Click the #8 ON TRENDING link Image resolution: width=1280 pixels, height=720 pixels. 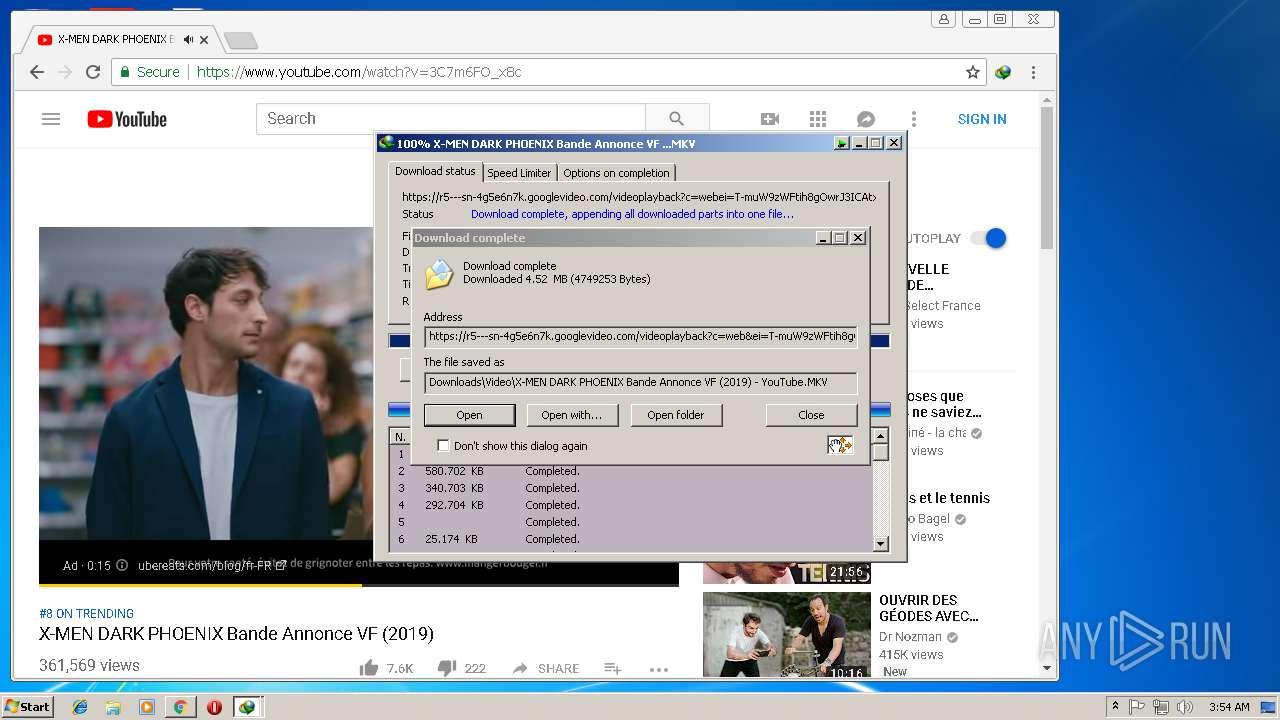[x=86, y=613]
